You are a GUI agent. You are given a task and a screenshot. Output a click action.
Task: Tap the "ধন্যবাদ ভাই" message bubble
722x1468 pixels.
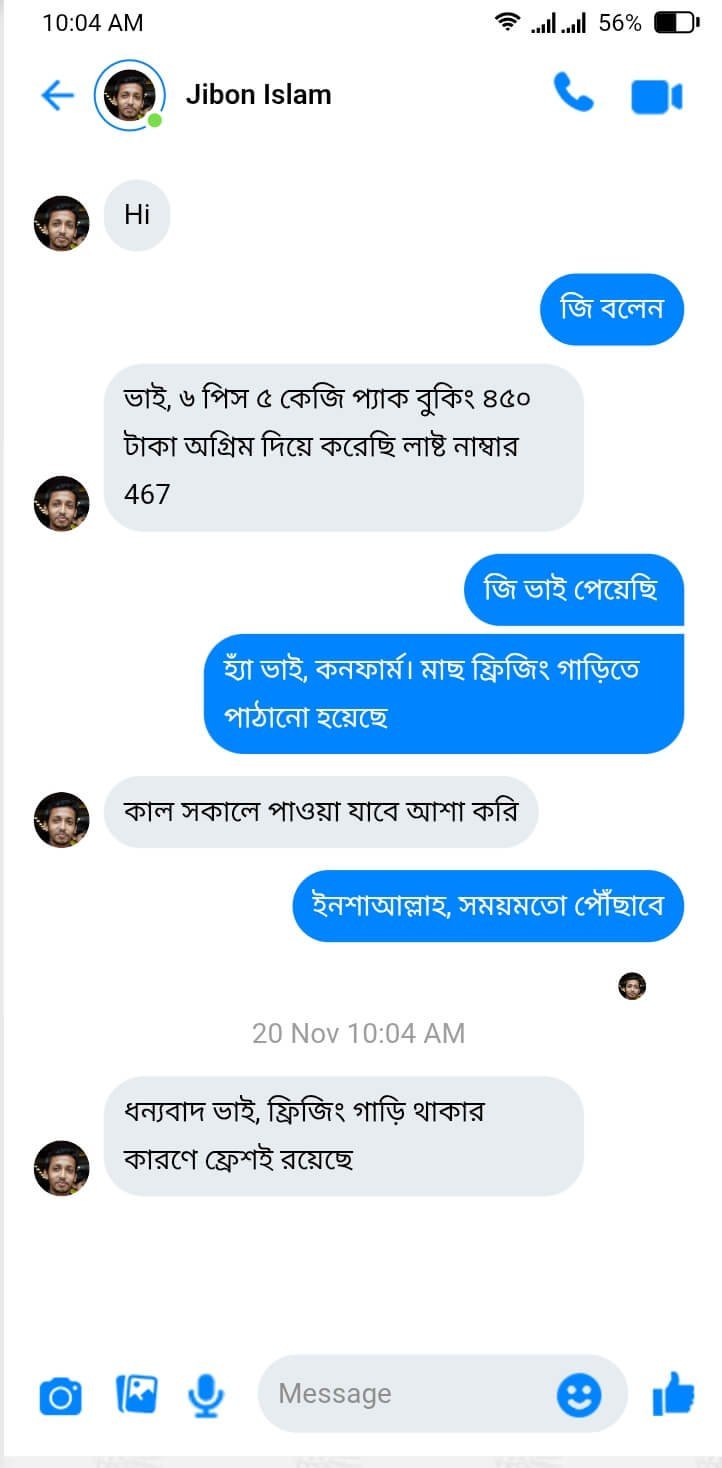click(343, 1135)
